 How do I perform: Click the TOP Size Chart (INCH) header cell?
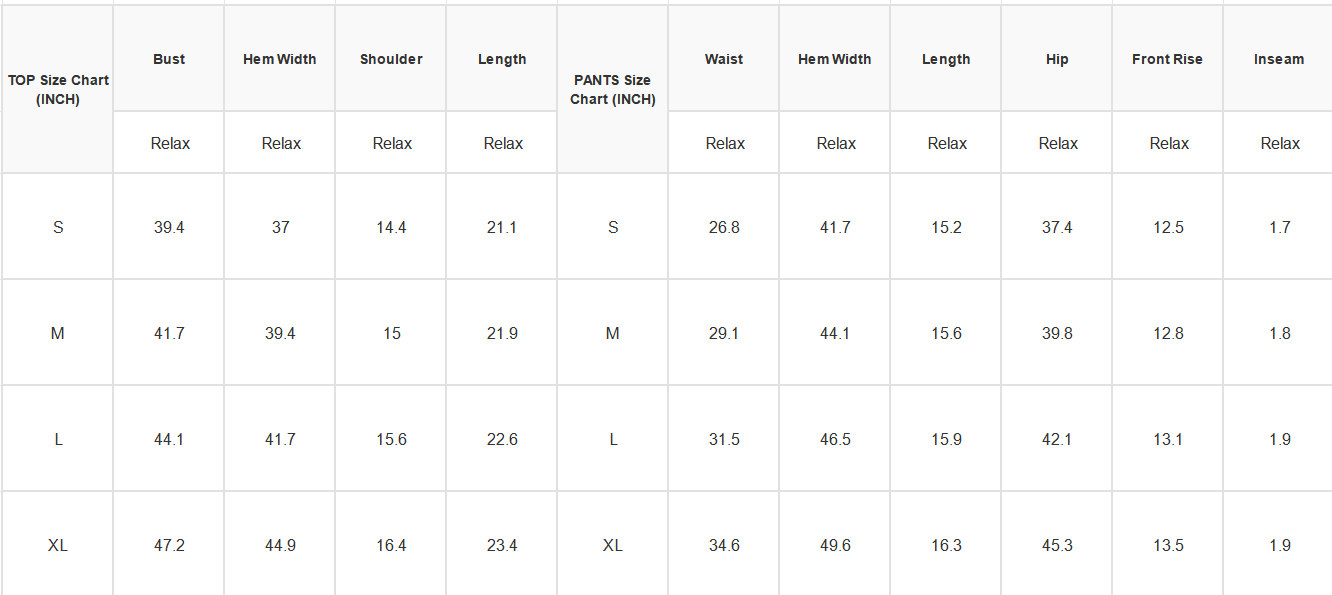[x=58, y=90]
